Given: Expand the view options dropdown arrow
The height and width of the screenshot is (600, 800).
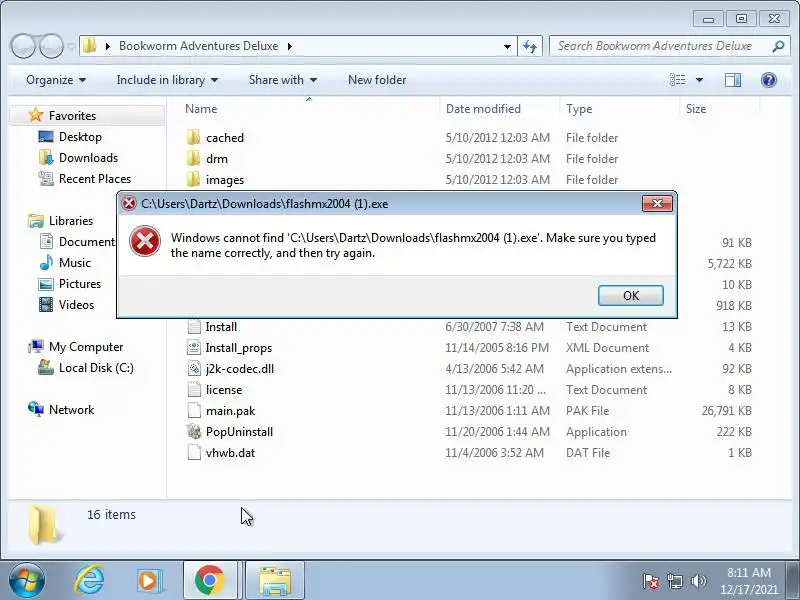Looking at the screenshot, I should coord(699,80).
